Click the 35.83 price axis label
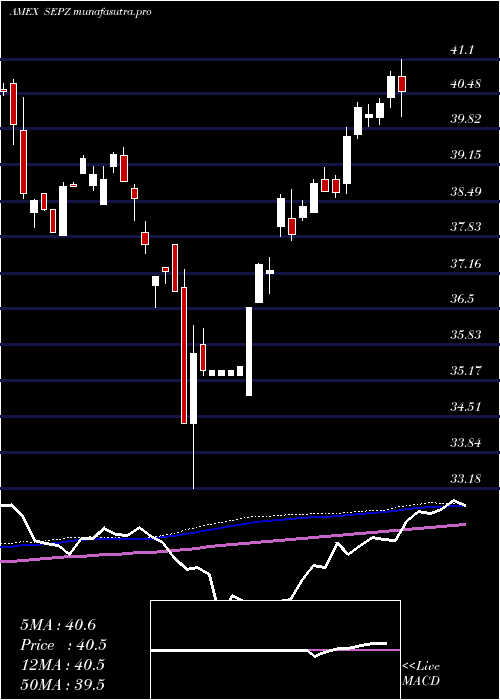Screen dimensions: 500x700 [466, 334]
